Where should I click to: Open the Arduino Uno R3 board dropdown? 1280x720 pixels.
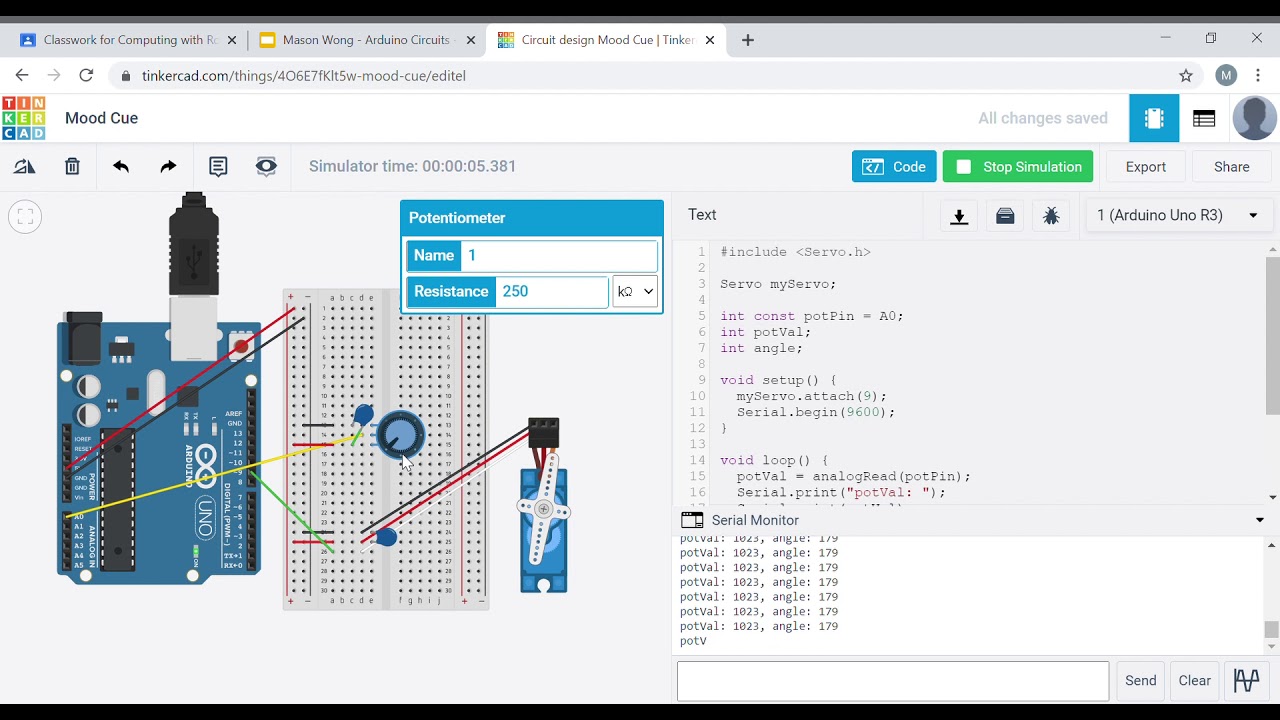pos(1178,216)
